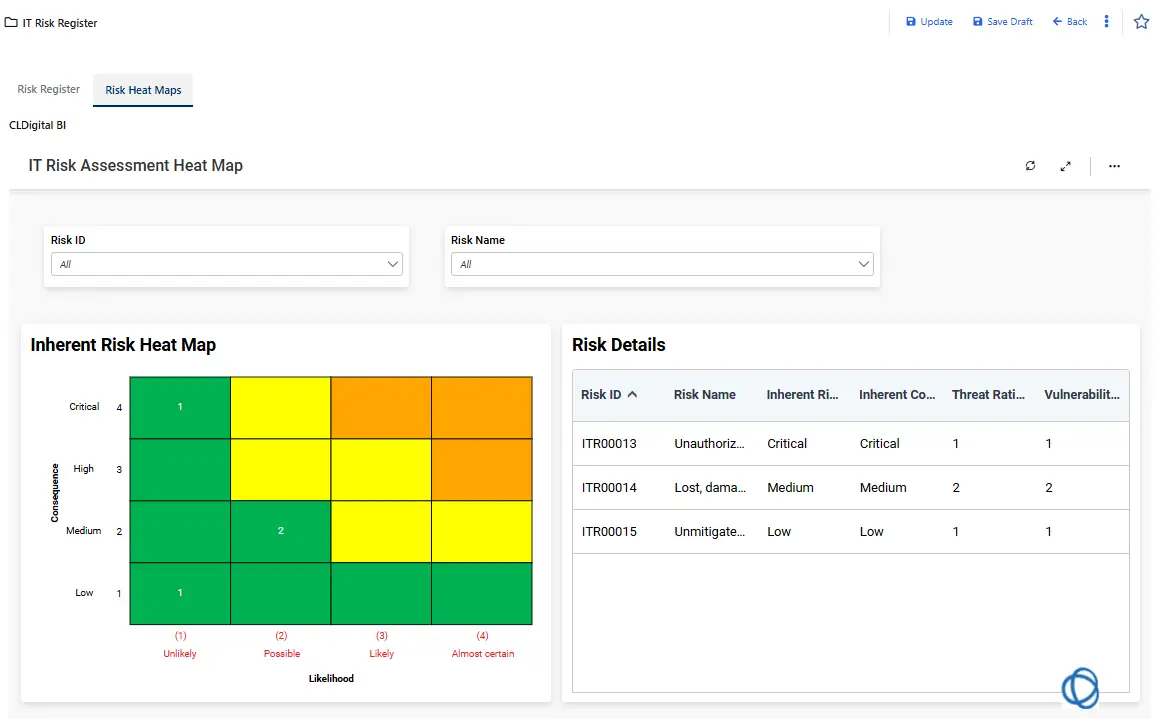Screen dimensions: 1160x719
Task: Expand the Risk Name filter dropdown
Action: pyautogui.click(x=662, y=265)
